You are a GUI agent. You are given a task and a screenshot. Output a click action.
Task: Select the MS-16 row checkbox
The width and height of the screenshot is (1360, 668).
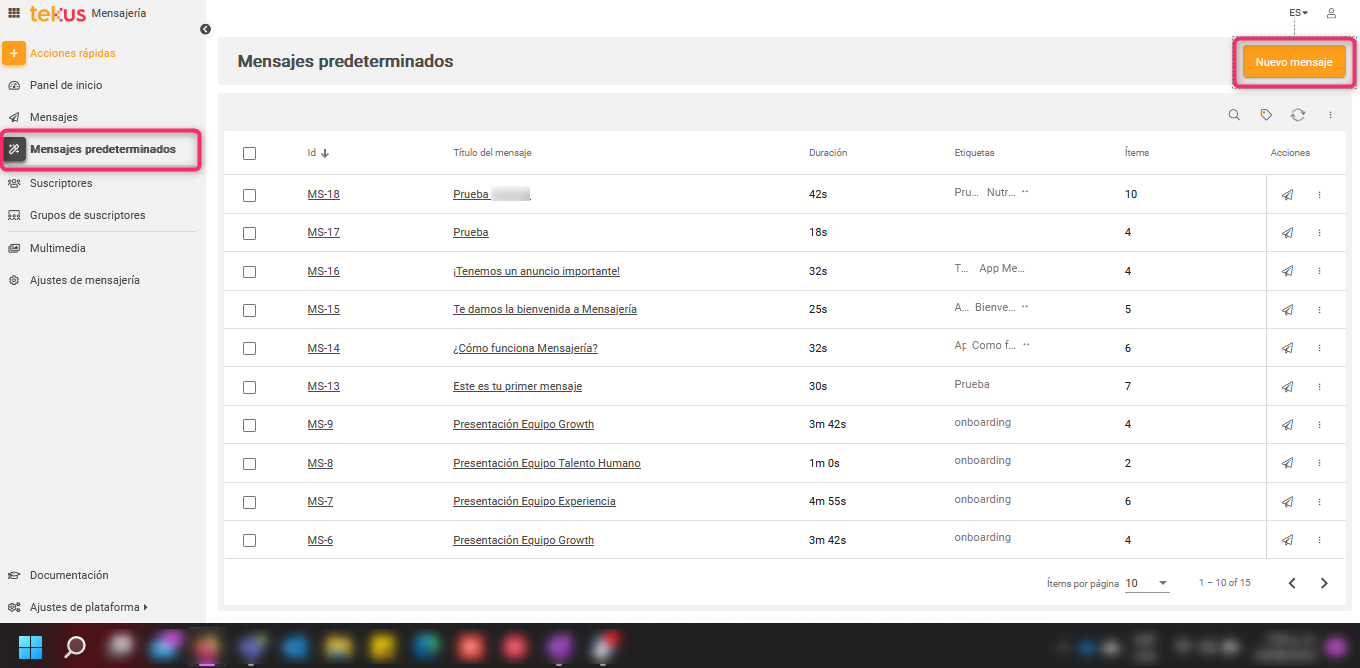[x=249, y=272]
